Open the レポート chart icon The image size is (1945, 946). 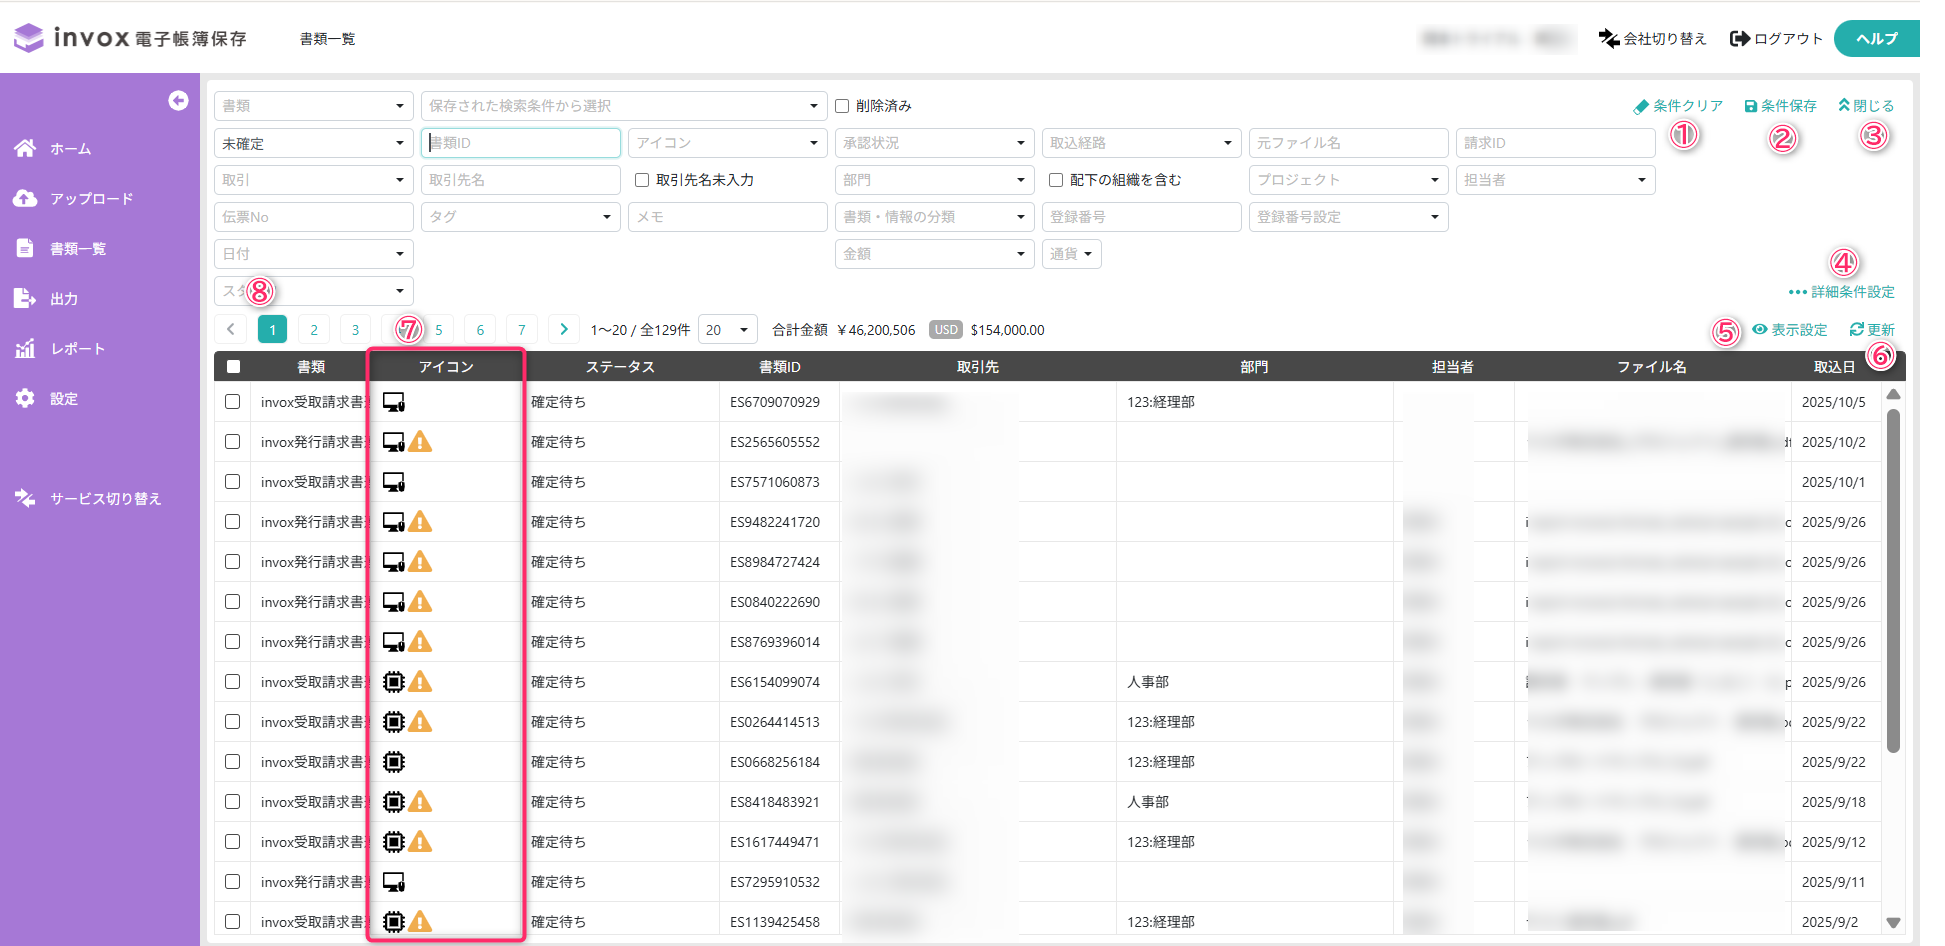25,348
